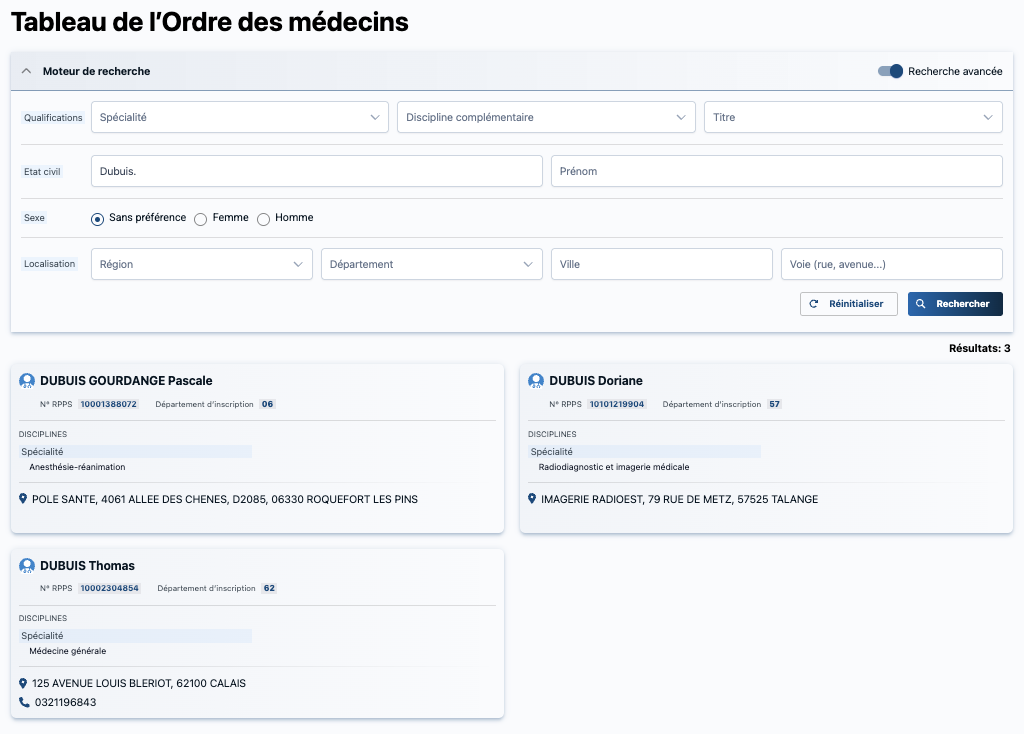Click location pin for Talange address

[x=532, y=499]
